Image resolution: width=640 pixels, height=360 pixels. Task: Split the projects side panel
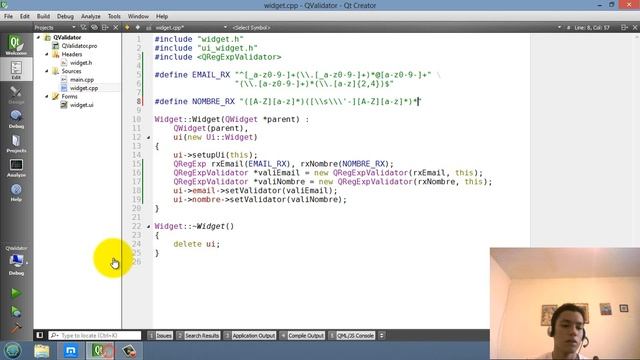pyautogui.click(x=105, y=27)
